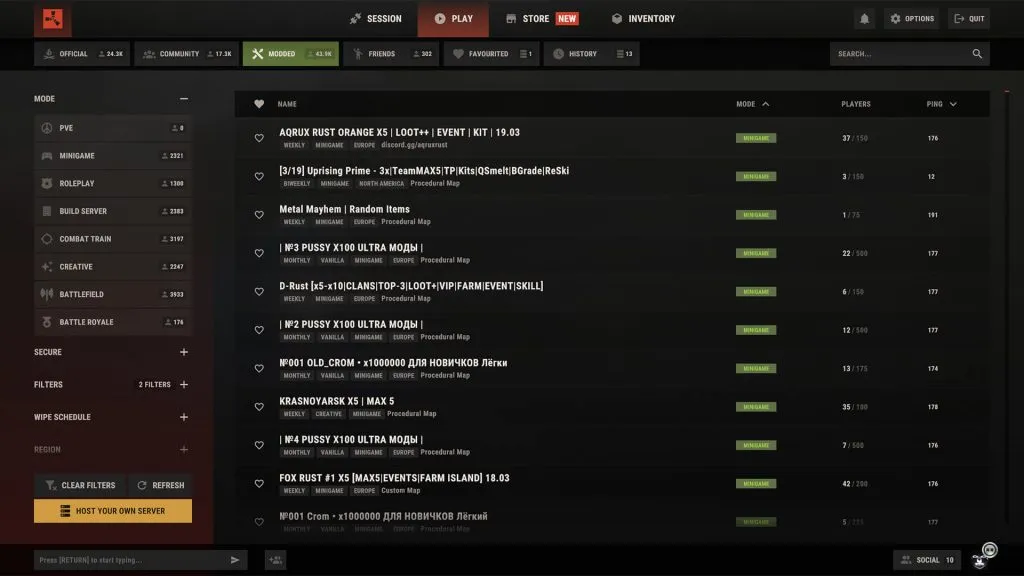
Task: Click the 42 / 200 player count
Action: point(855,484)
